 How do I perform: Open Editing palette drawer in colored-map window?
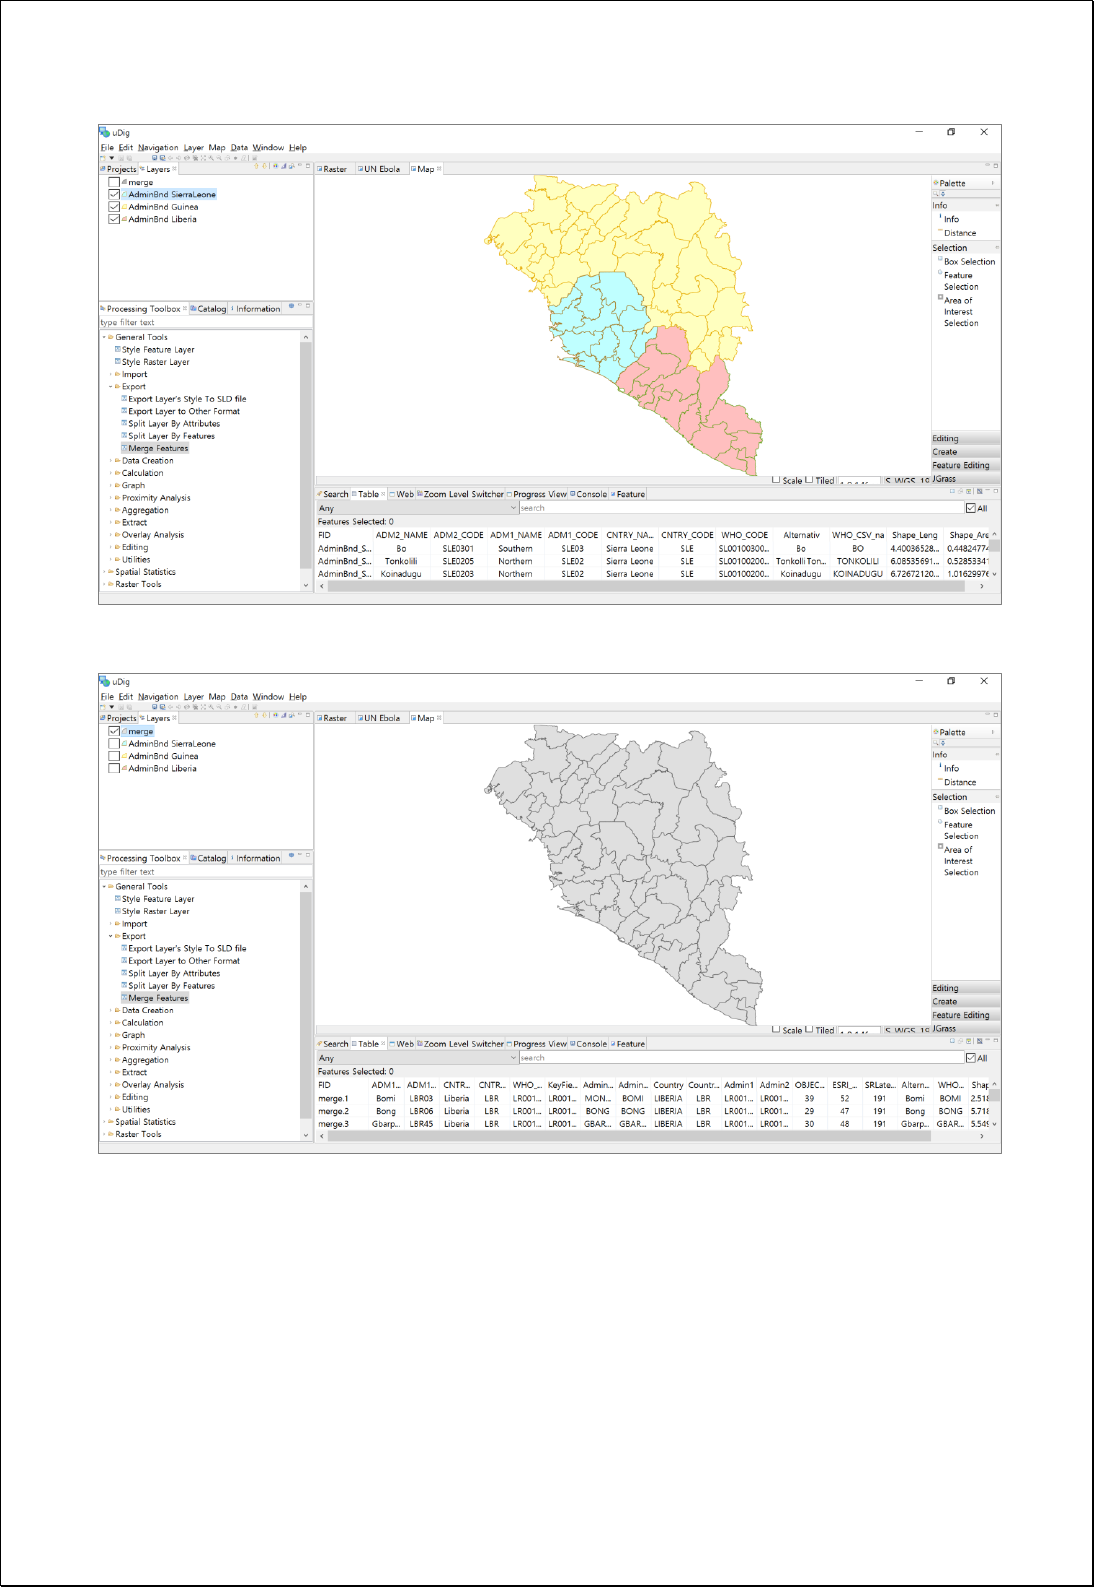965,439
